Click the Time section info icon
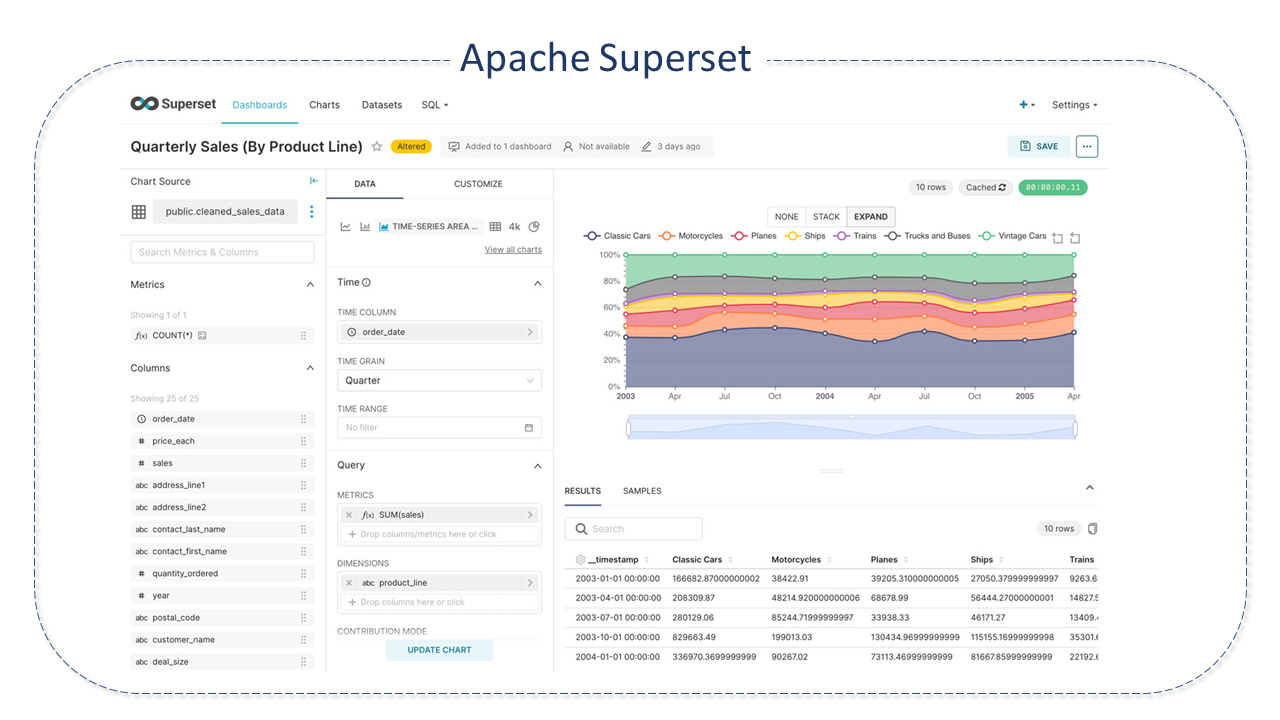 click(x=366, y=283)
